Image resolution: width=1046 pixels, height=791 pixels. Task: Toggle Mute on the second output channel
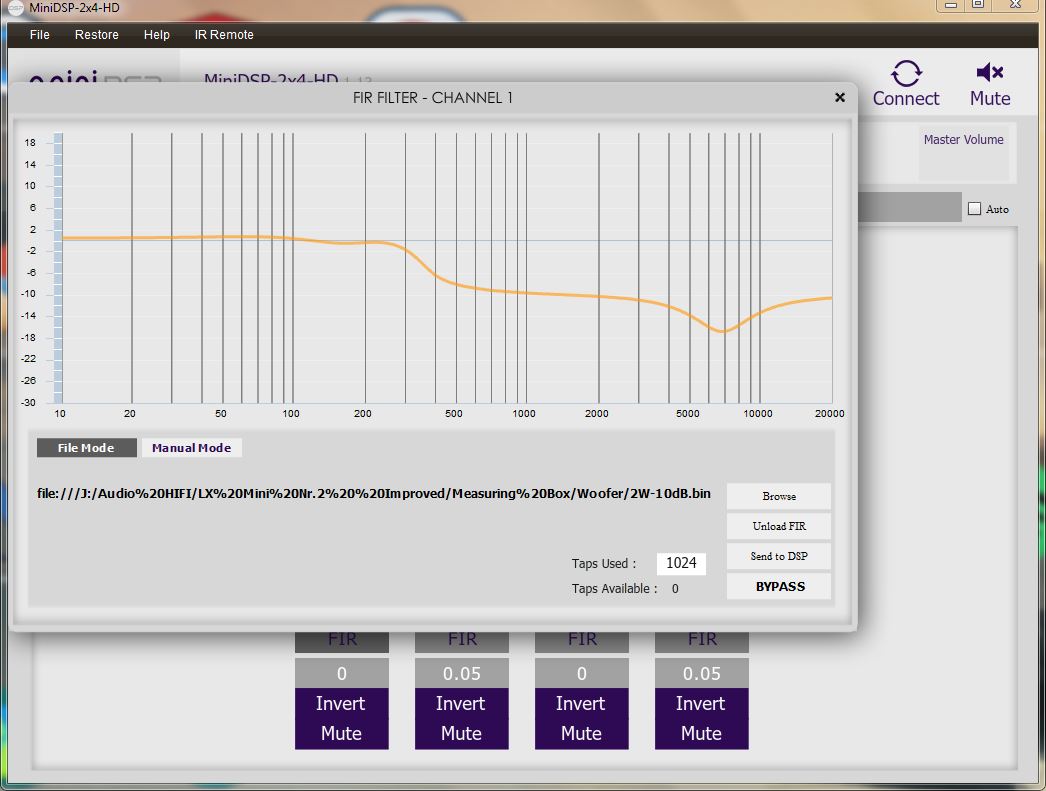tap(462, 734)
